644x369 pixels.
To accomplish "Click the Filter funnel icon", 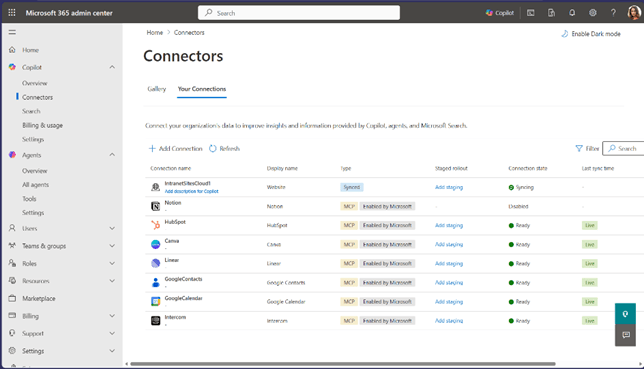I will tap(579, 148).
